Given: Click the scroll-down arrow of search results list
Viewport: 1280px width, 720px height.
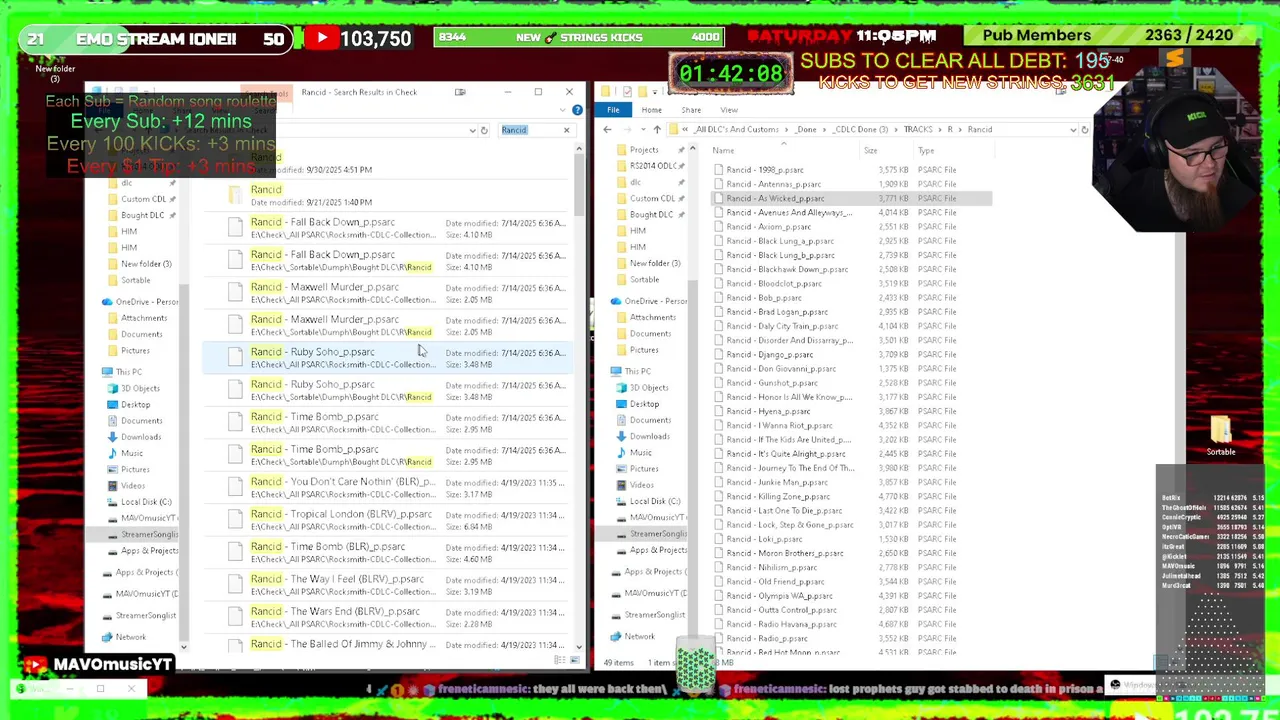Looking at the screenshot, I should pyautogui.click(x=579, y=647).
